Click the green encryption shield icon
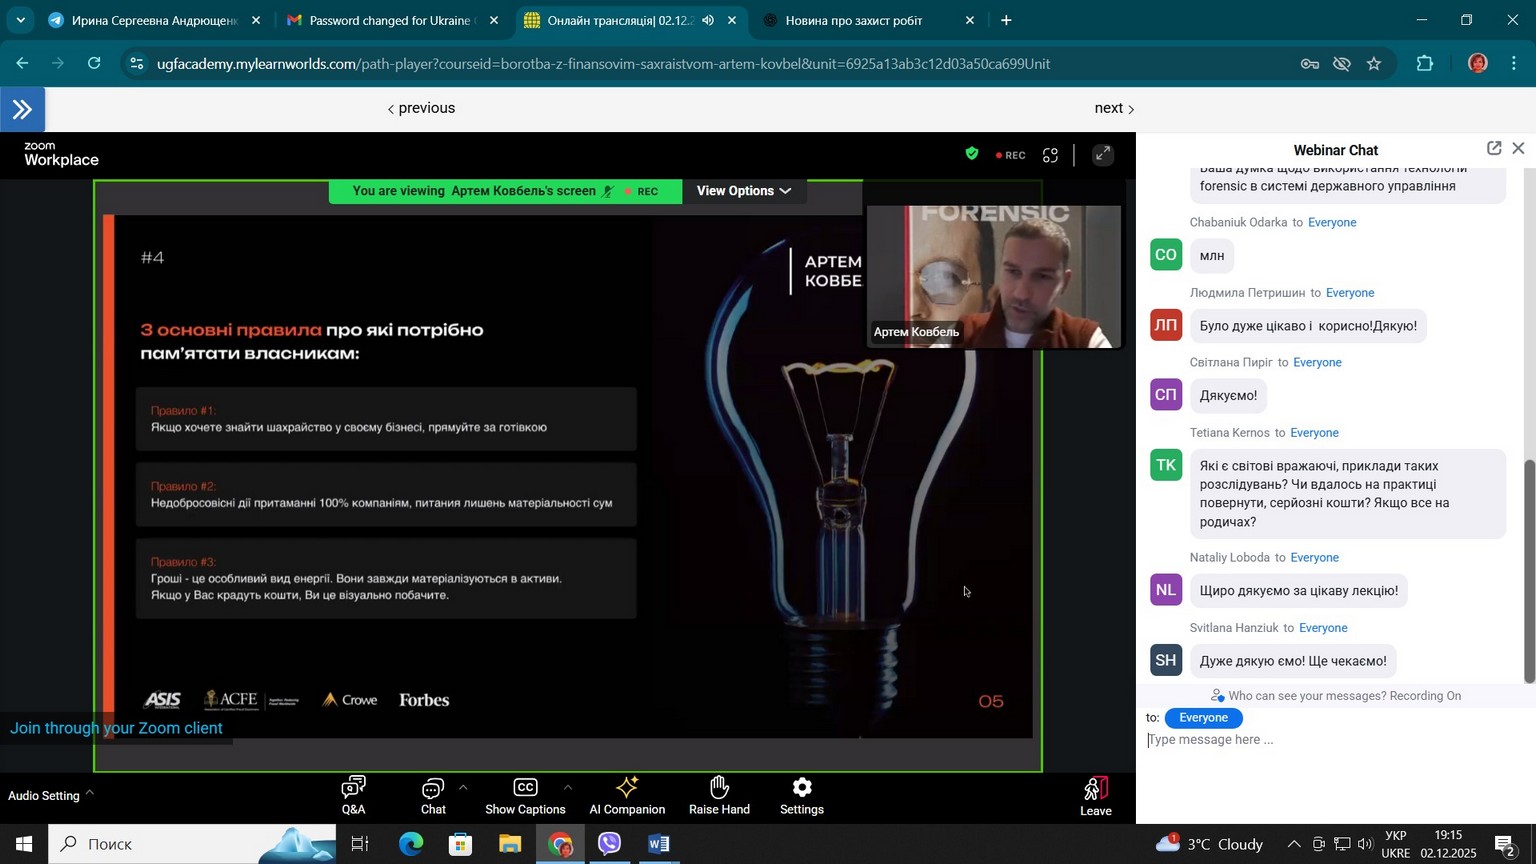This screenshot has height=864, width=1536. (x=971, y=154)
